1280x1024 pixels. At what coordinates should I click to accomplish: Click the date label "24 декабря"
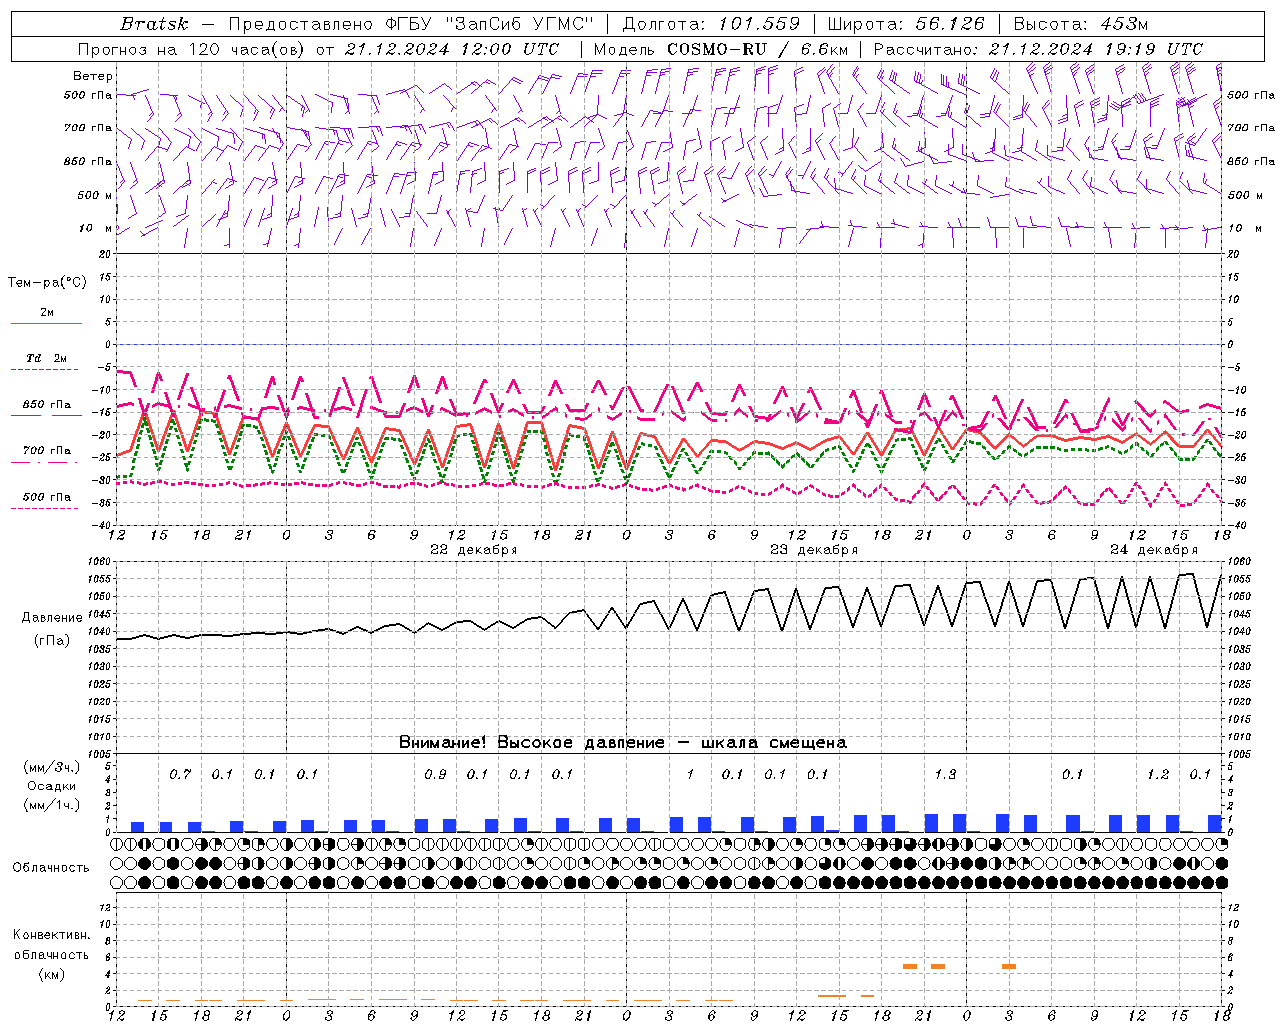point(1153,550)
